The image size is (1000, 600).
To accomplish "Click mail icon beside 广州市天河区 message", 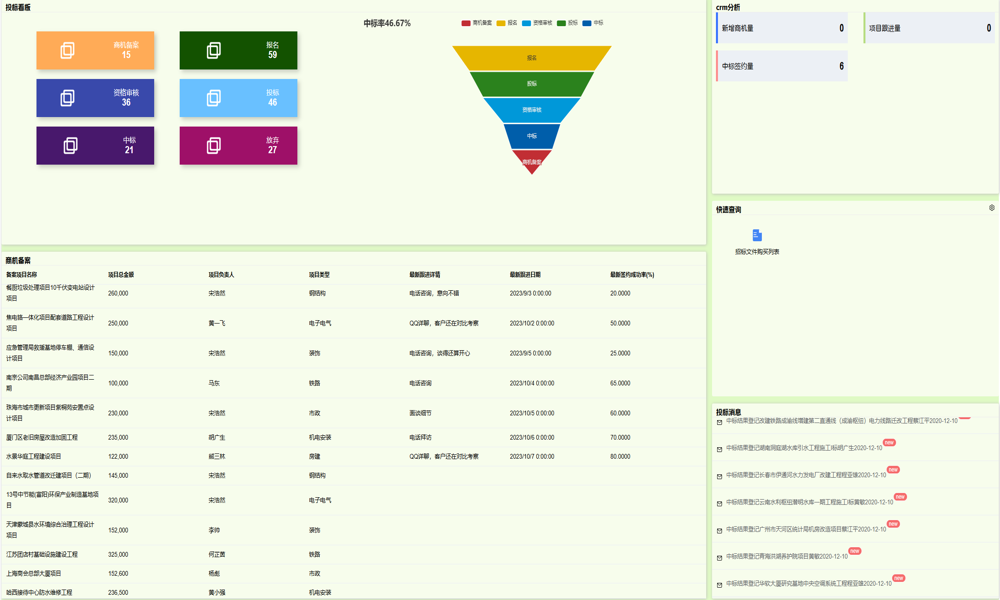I will click(x=719, y=530).
